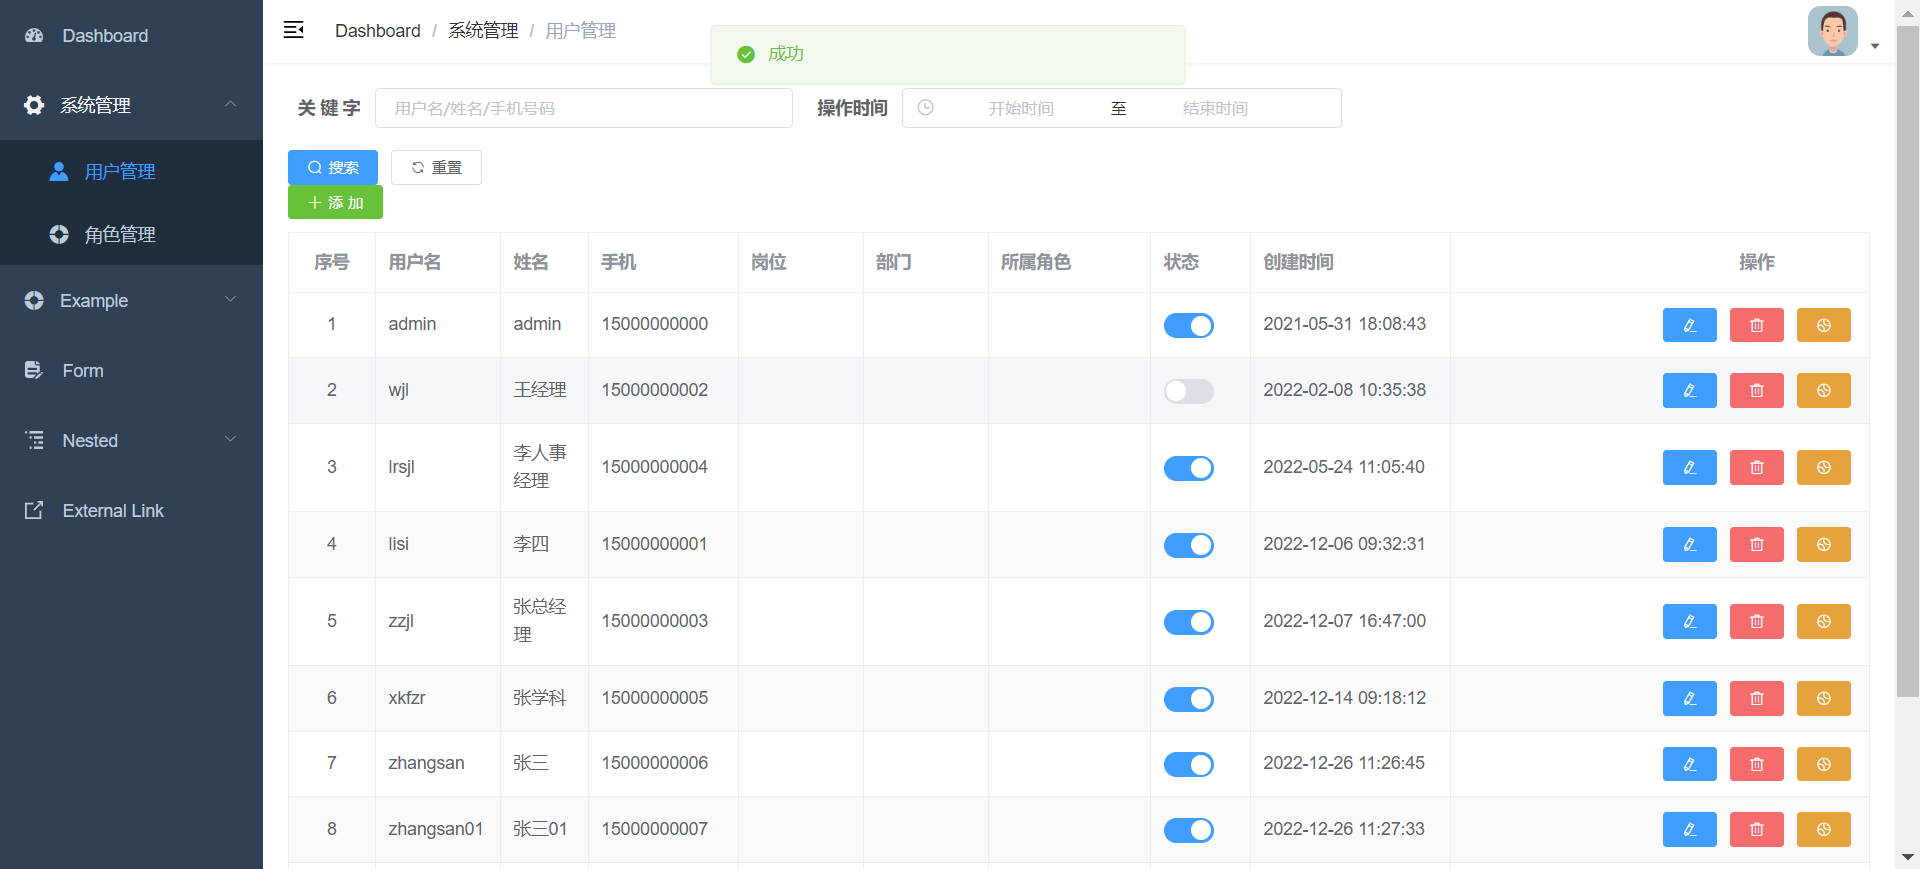1920x869 pixels.
Task: Edit the wjl user row
Action: [1689, 390]
